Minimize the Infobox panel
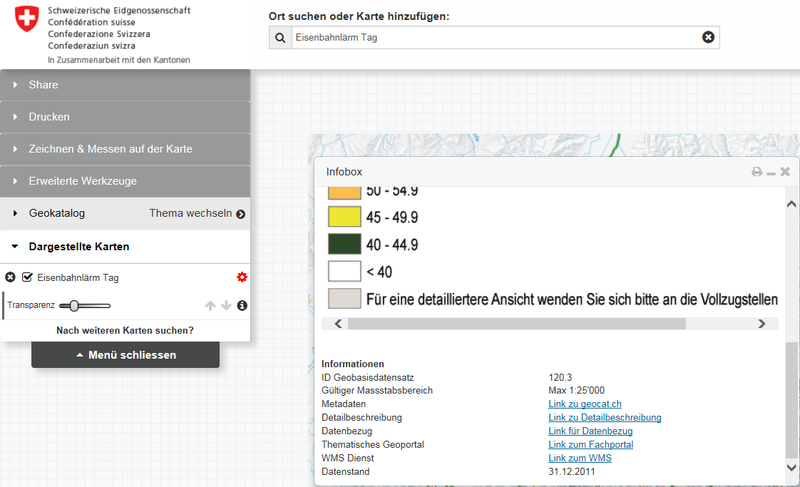800x487 pixels. pos(771,172)
